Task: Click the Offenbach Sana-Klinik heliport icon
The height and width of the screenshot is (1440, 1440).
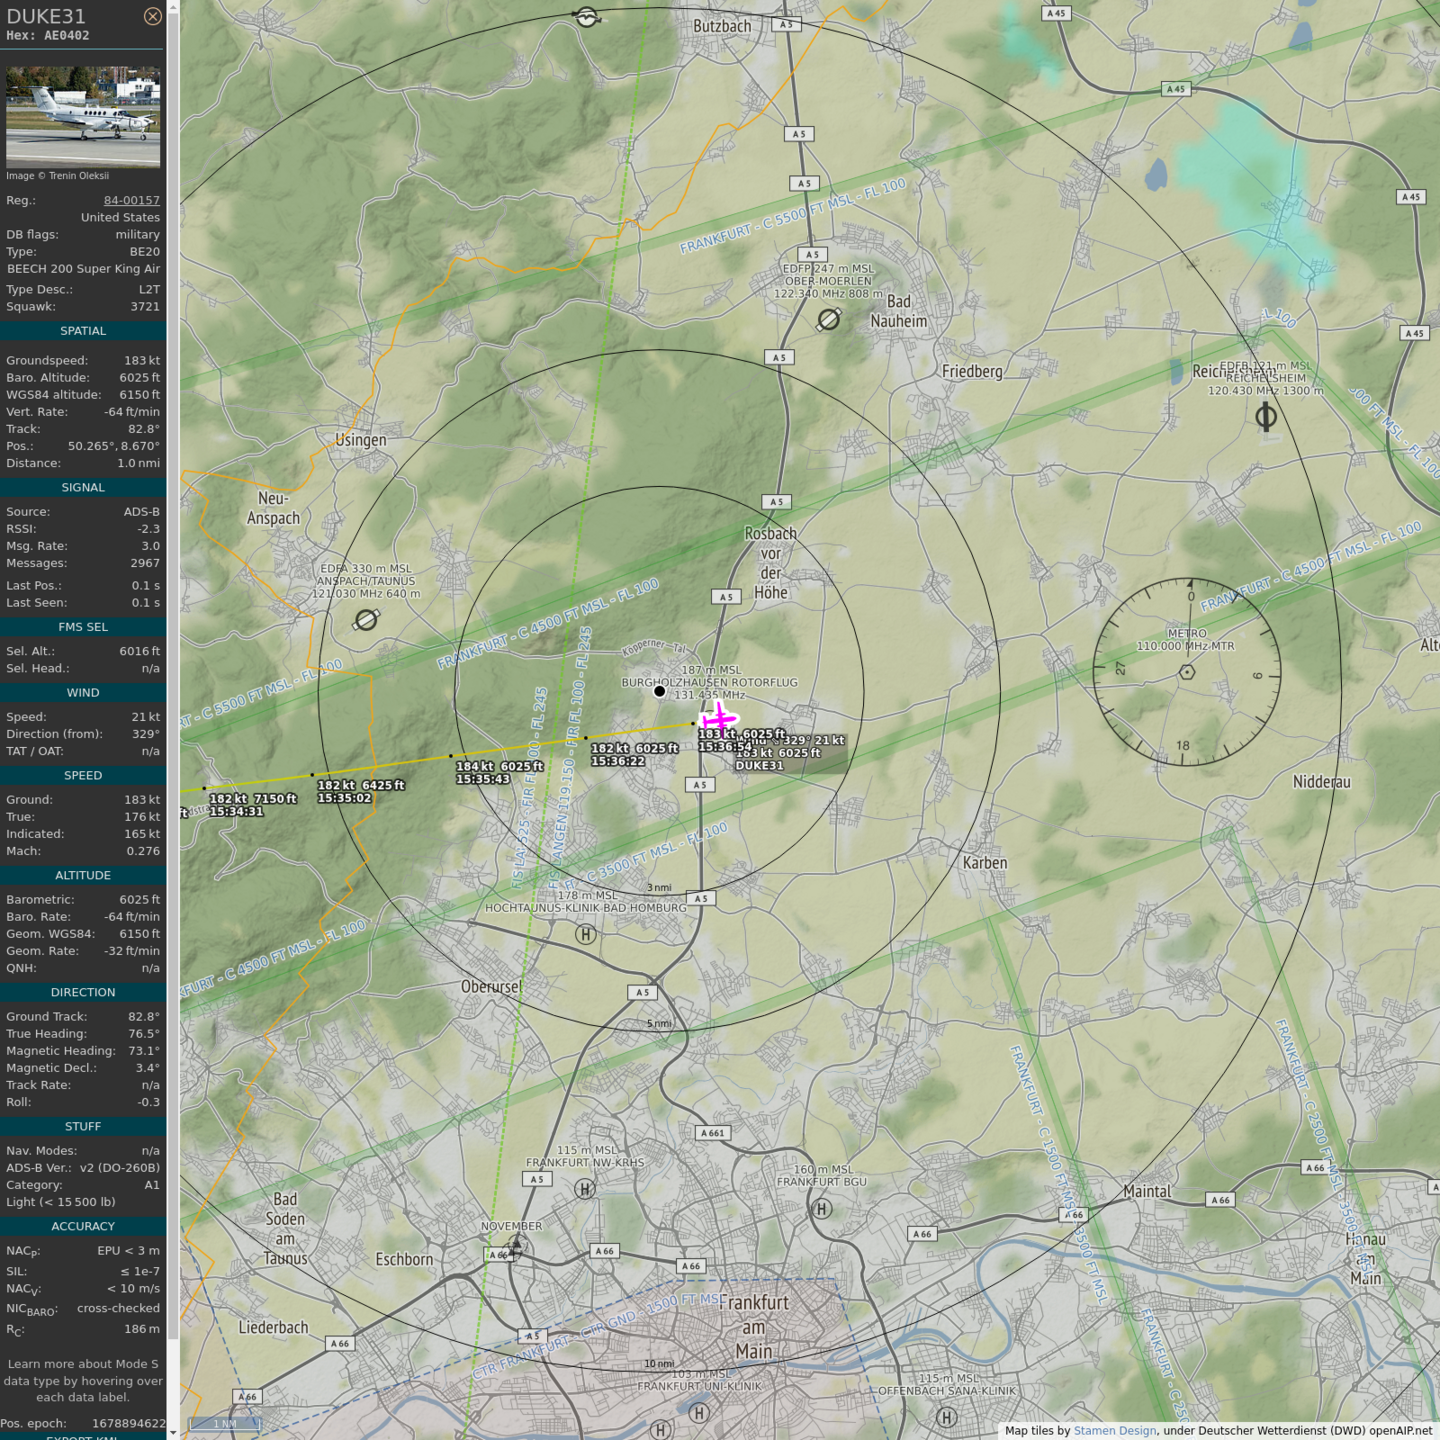Action: point(946,1417)
